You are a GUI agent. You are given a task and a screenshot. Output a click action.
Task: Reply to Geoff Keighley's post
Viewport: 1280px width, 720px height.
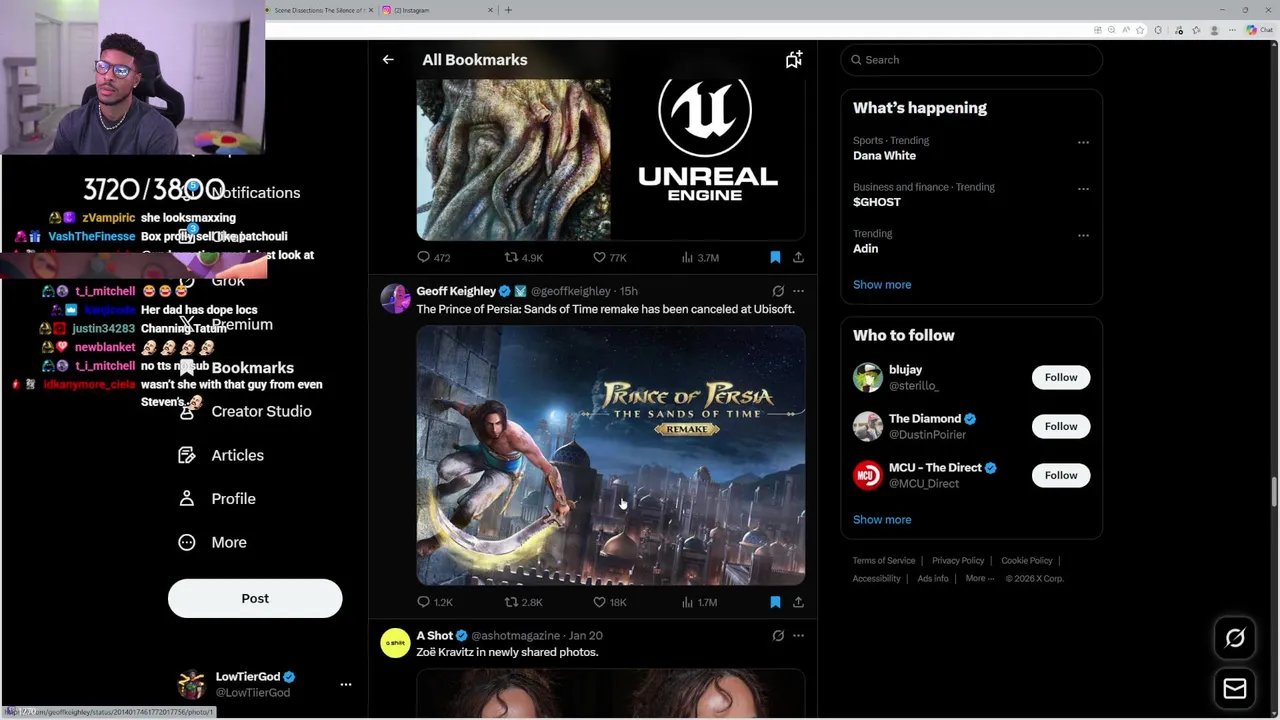434,602
